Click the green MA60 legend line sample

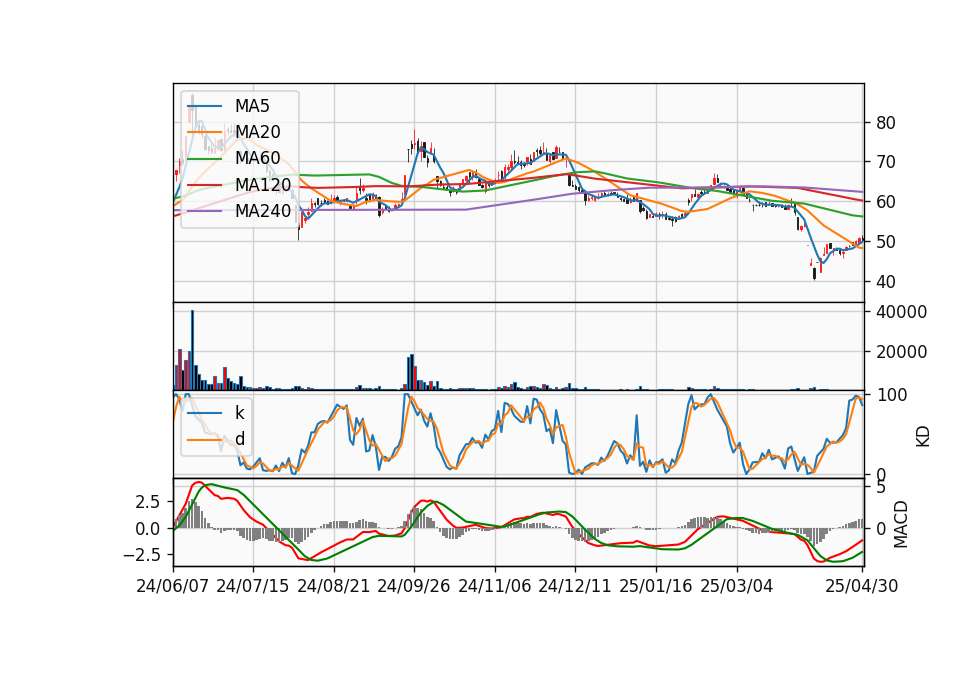[204, 159]
